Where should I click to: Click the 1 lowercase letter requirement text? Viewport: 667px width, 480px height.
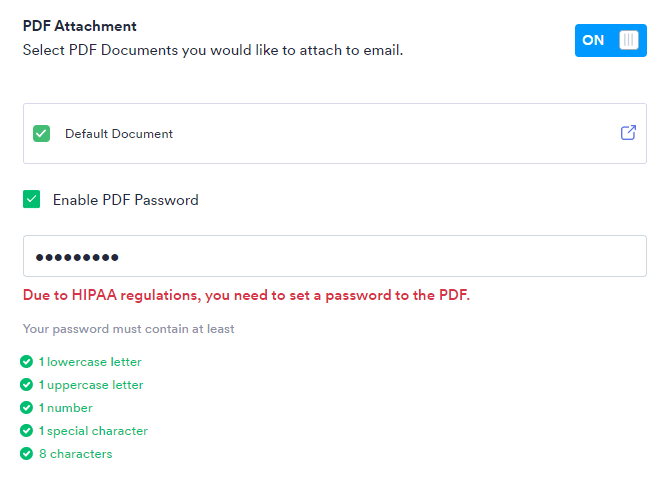point(90,362)
